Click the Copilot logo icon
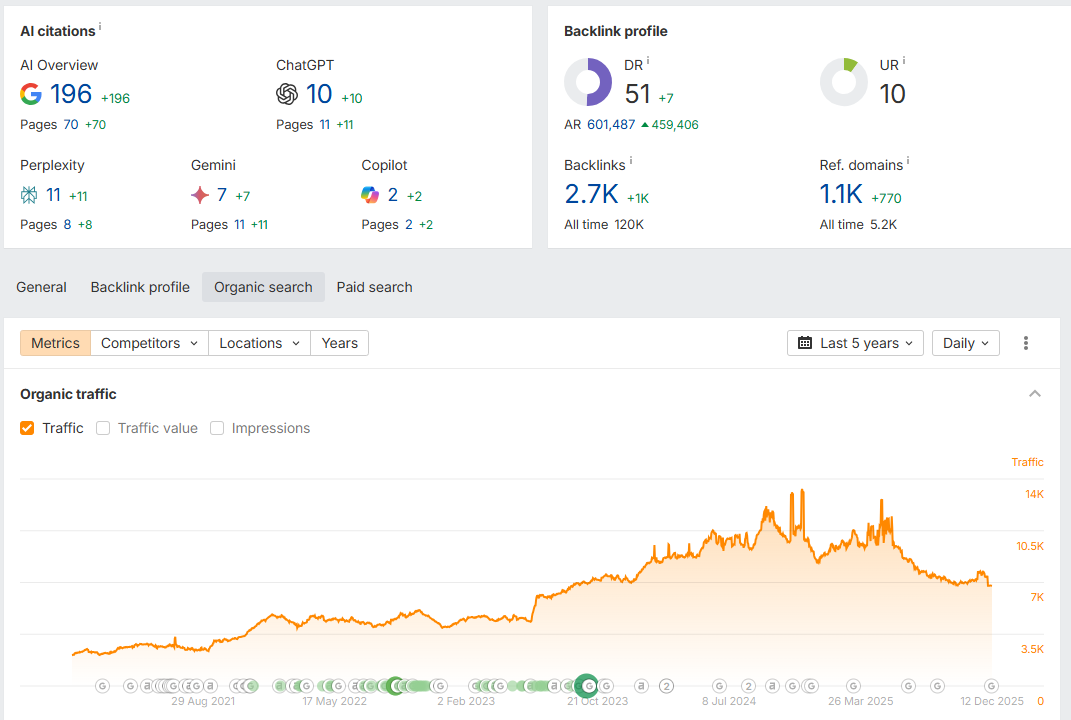Viewport: 1071px width, 720px height. [x=370, y=195]
